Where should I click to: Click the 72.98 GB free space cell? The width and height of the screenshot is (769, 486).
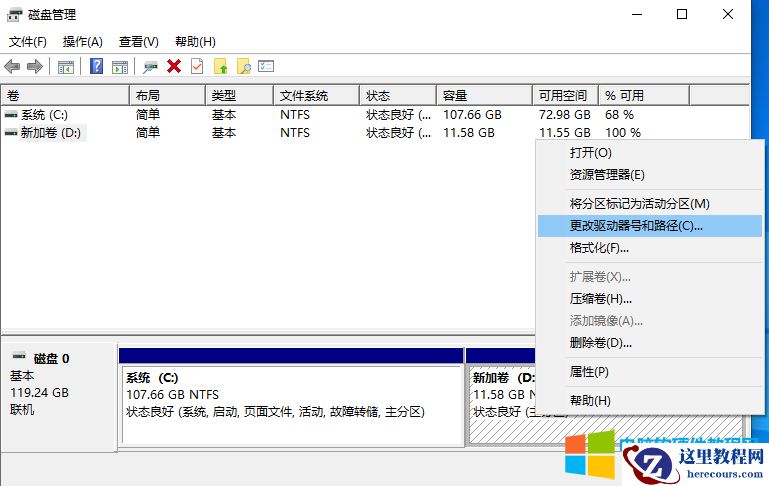(564, 115)
